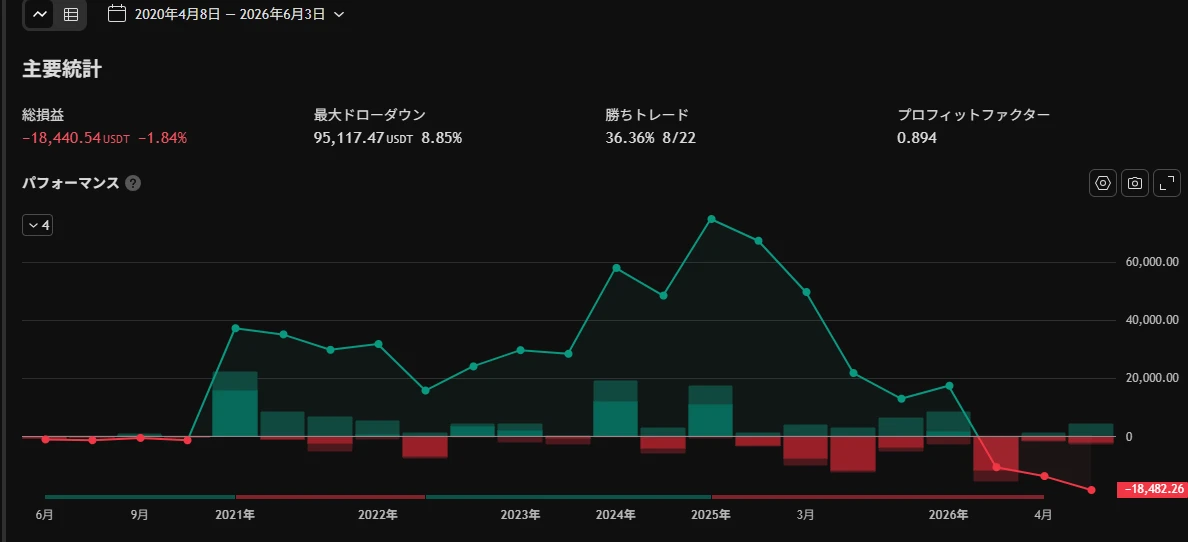Click the 2021年 time axis label
Image resolution: width=1188 pixels, height=542 pixels.
click(236, 515)
